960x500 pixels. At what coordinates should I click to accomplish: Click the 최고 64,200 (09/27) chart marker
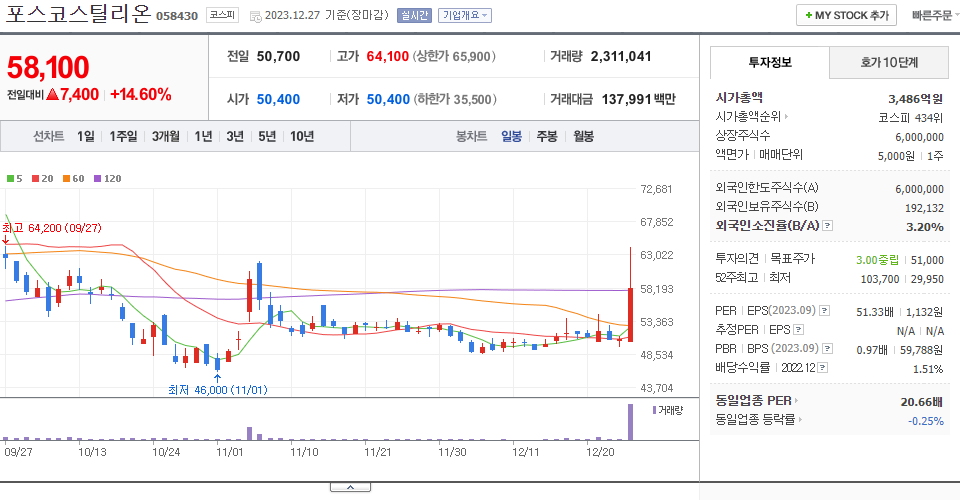51,228
